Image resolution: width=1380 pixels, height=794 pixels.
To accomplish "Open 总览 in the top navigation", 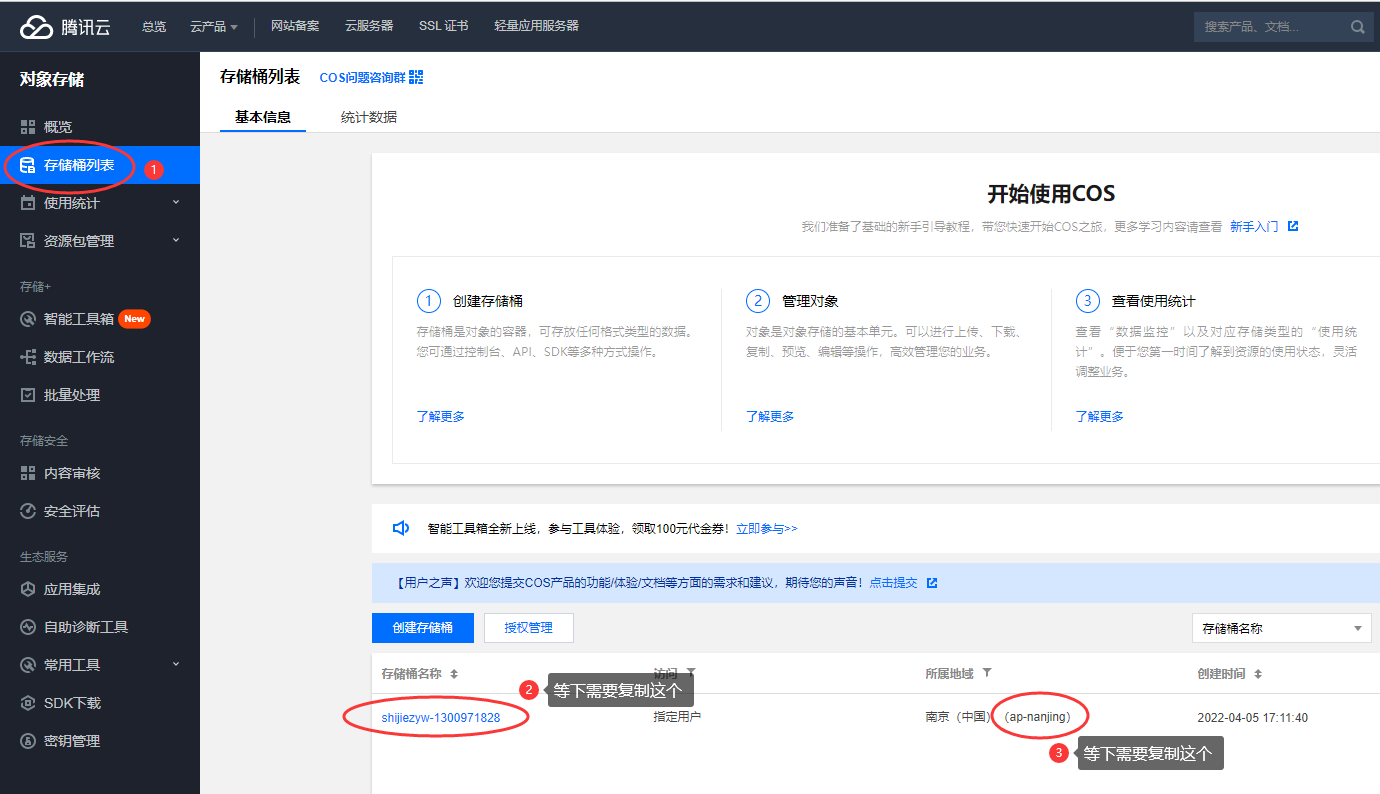I will (154, 26).
